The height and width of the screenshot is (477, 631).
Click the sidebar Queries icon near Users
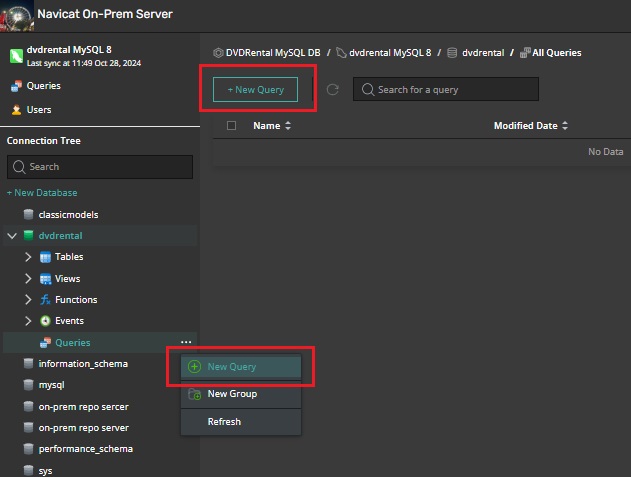16,86
